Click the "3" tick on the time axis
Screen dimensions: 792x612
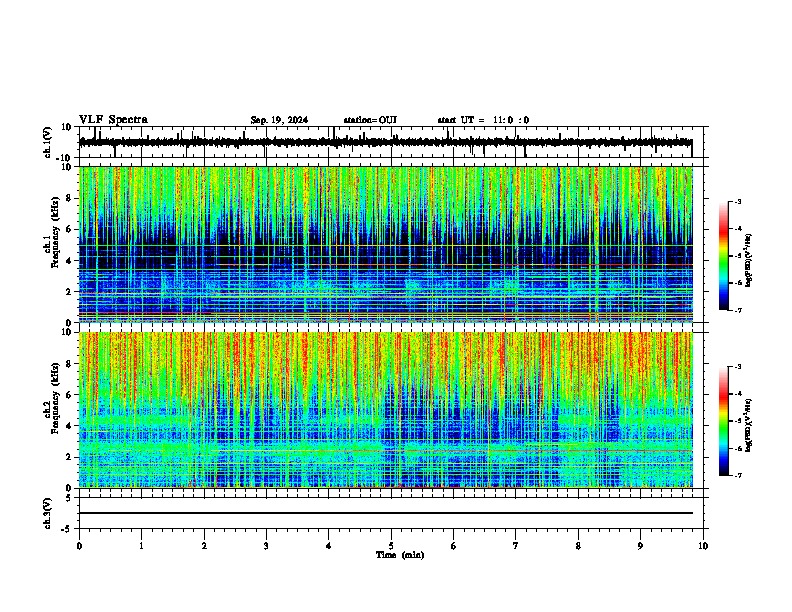[x=266, y=546]
